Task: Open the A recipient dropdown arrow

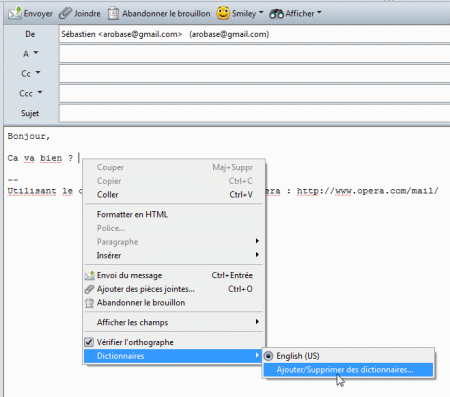Action: coord(36,53)
